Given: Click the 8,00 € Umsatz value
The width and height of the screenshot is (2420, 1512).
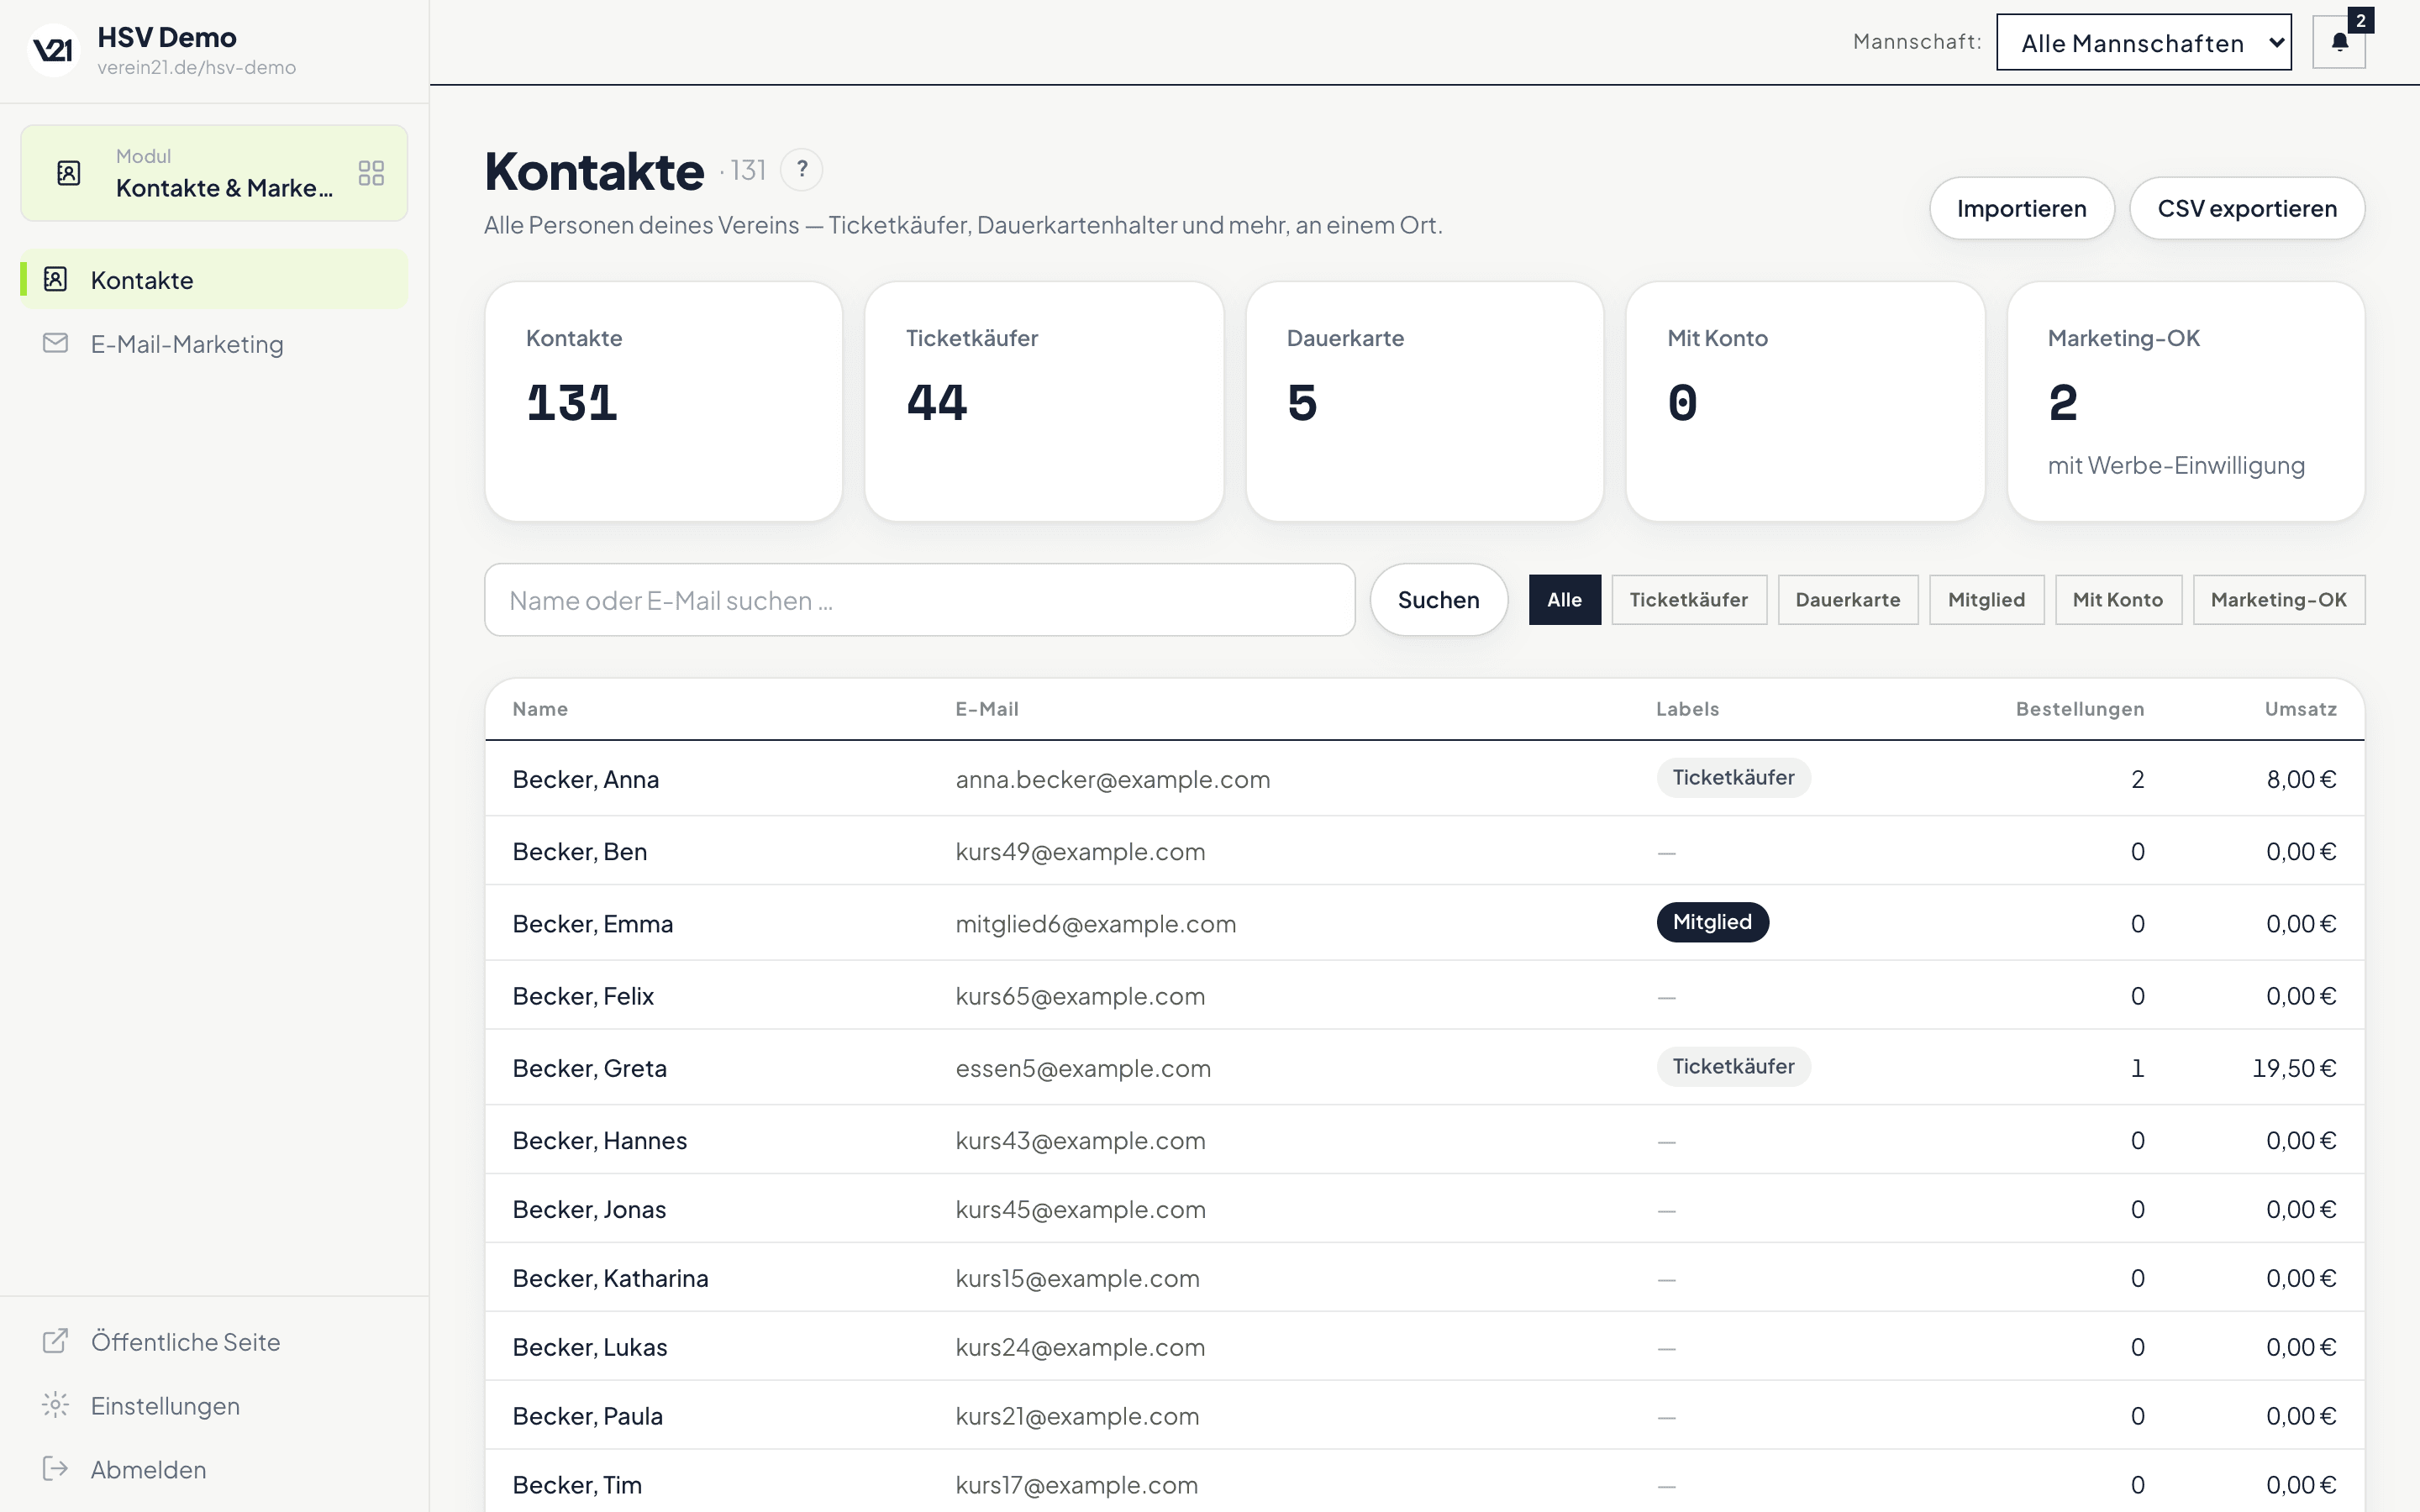Looking at the screenshot, I should click(x=2301, y=779).
